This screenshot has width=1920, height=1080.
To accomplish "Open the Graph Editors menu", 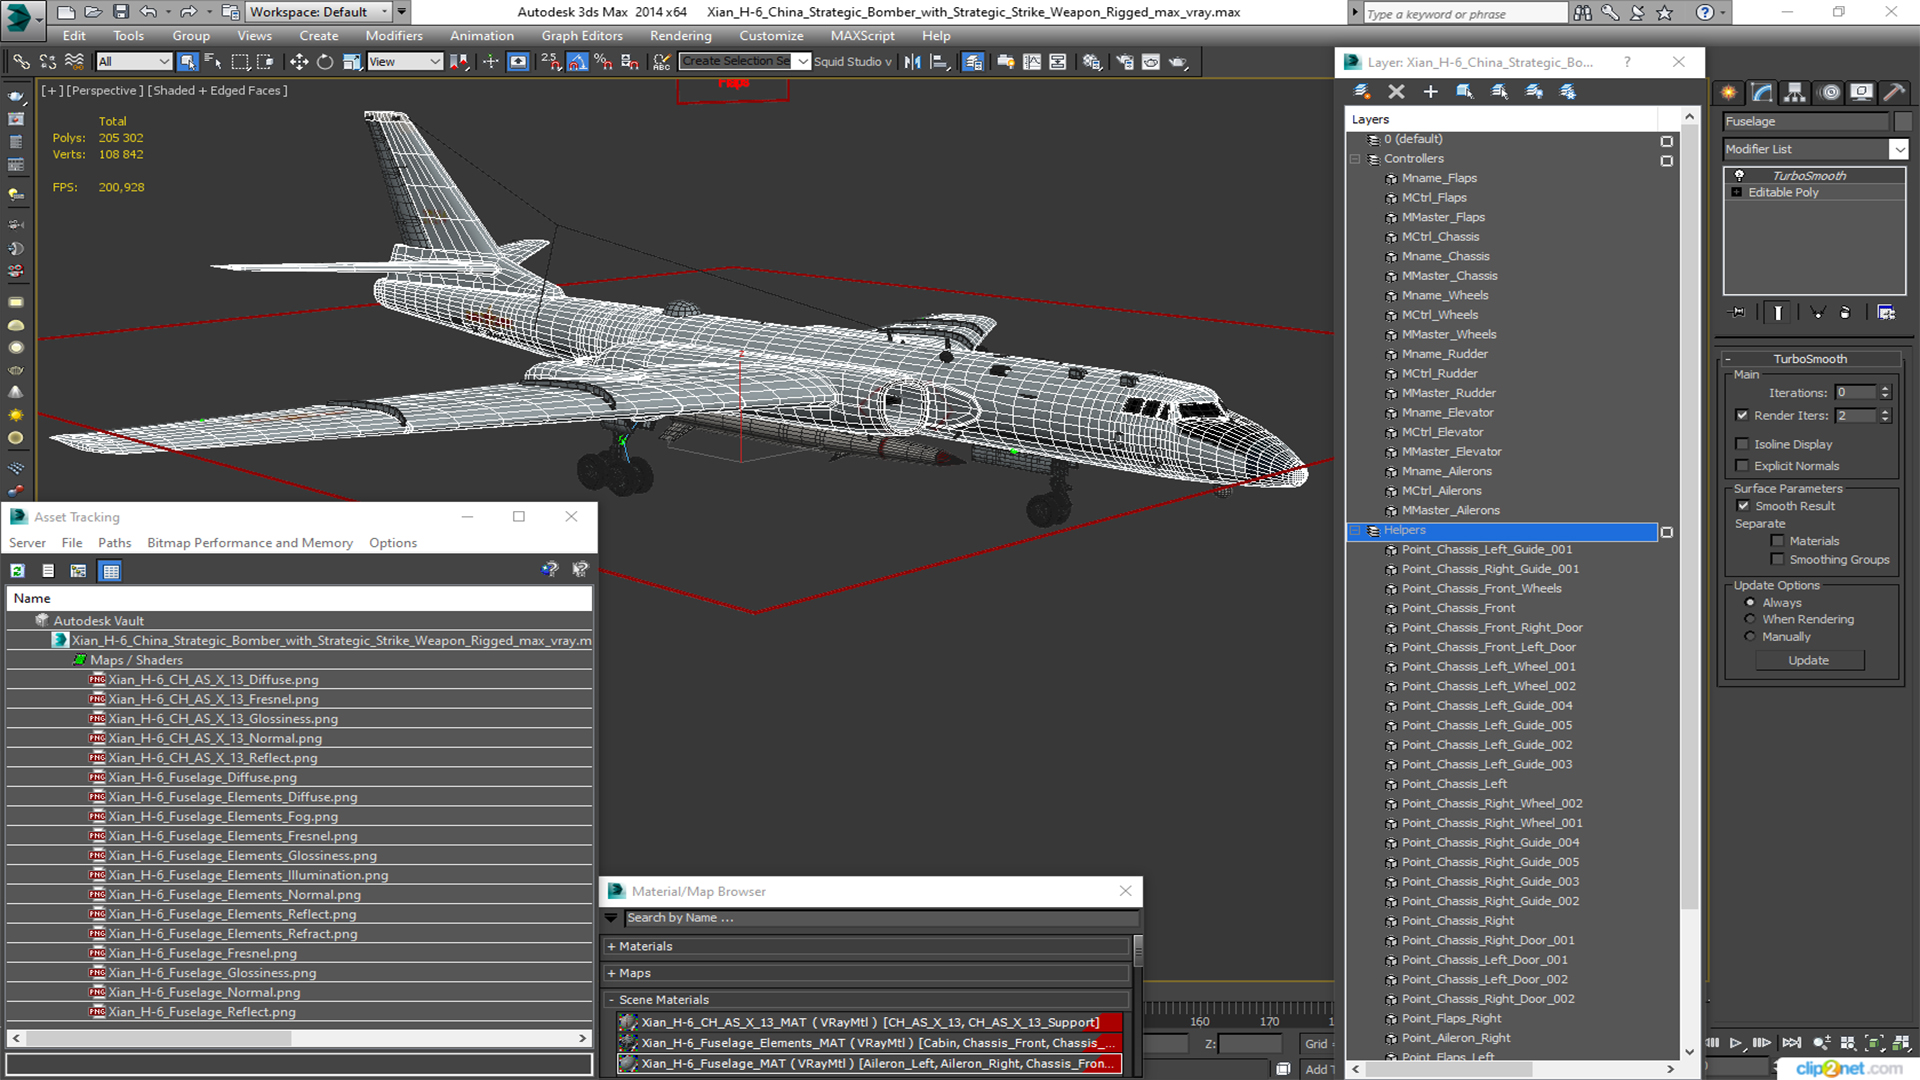I will [582, 36].
